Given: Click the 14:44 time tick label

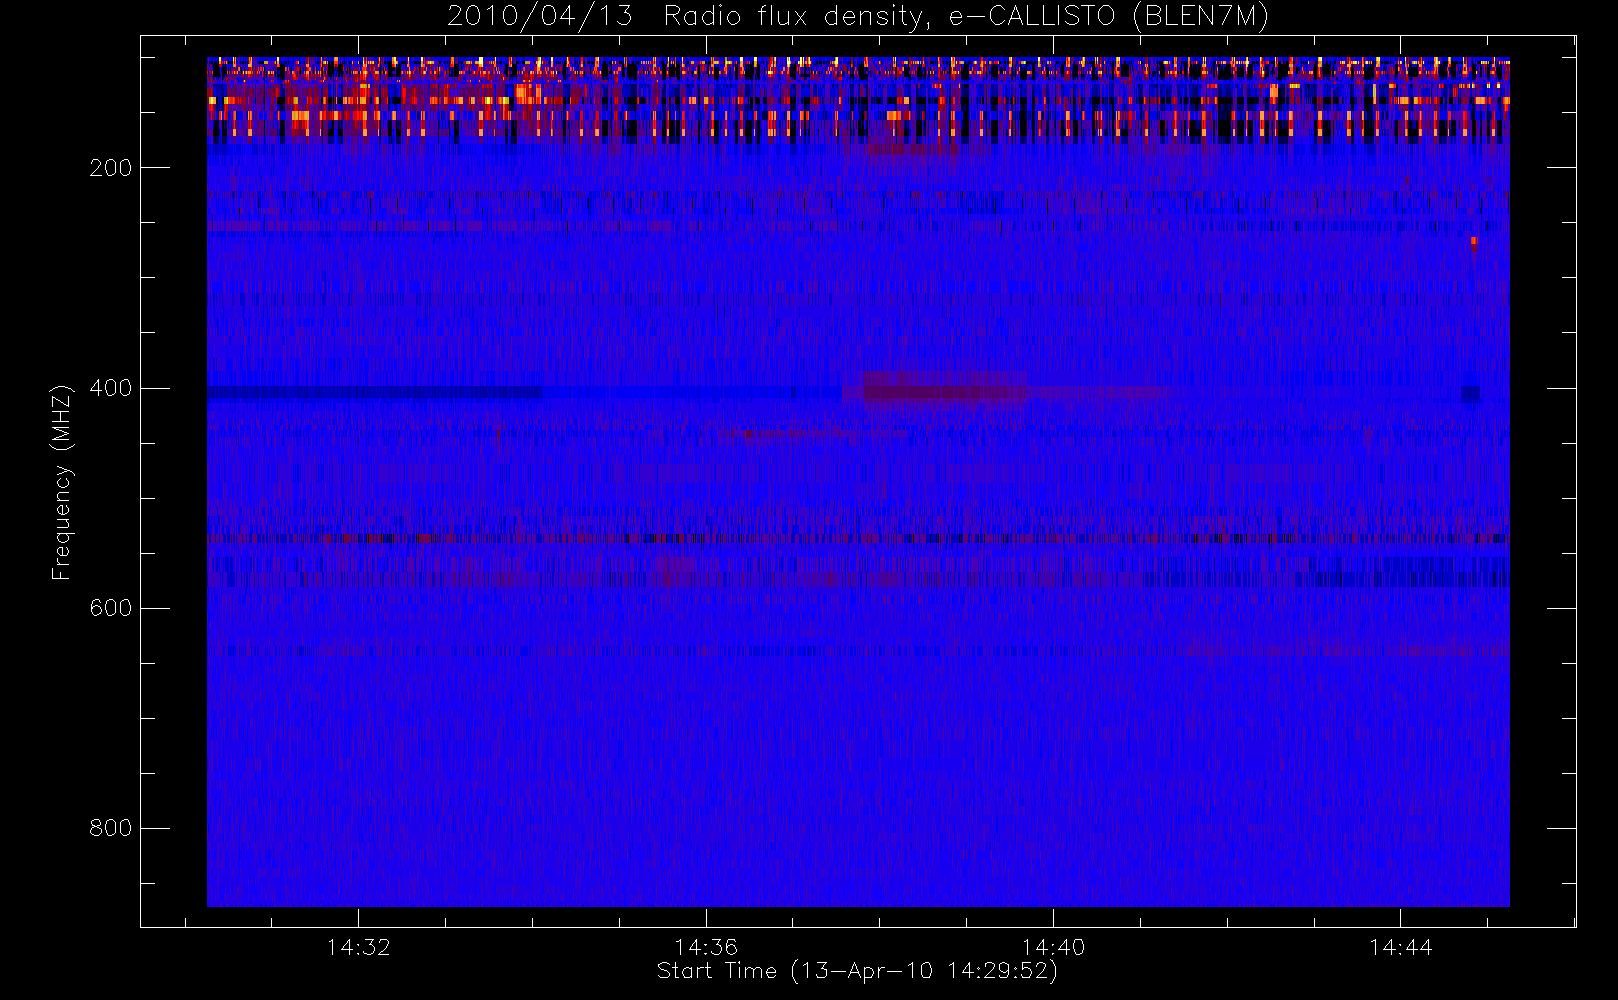Looking at the screenshot, I should tap(1400, 947).
